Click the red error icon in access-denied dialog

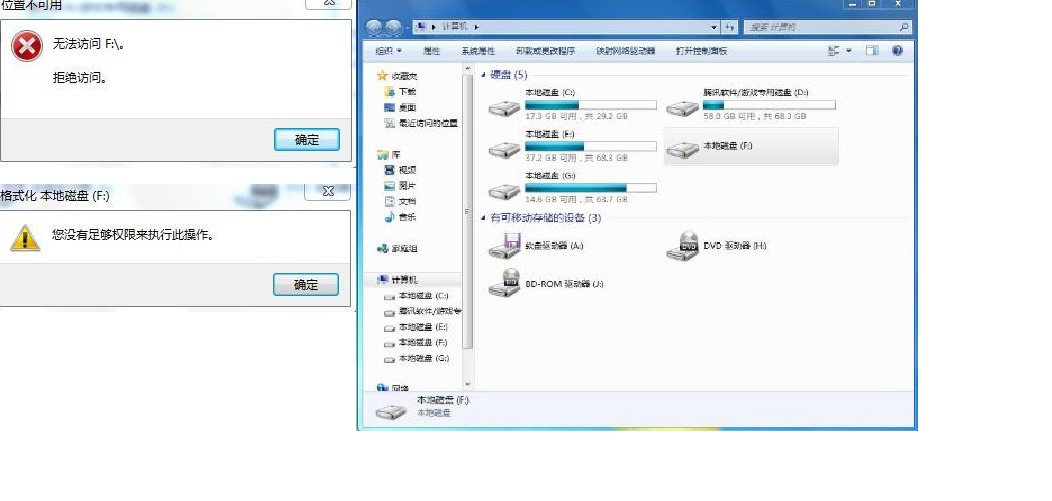coord(27,47)
